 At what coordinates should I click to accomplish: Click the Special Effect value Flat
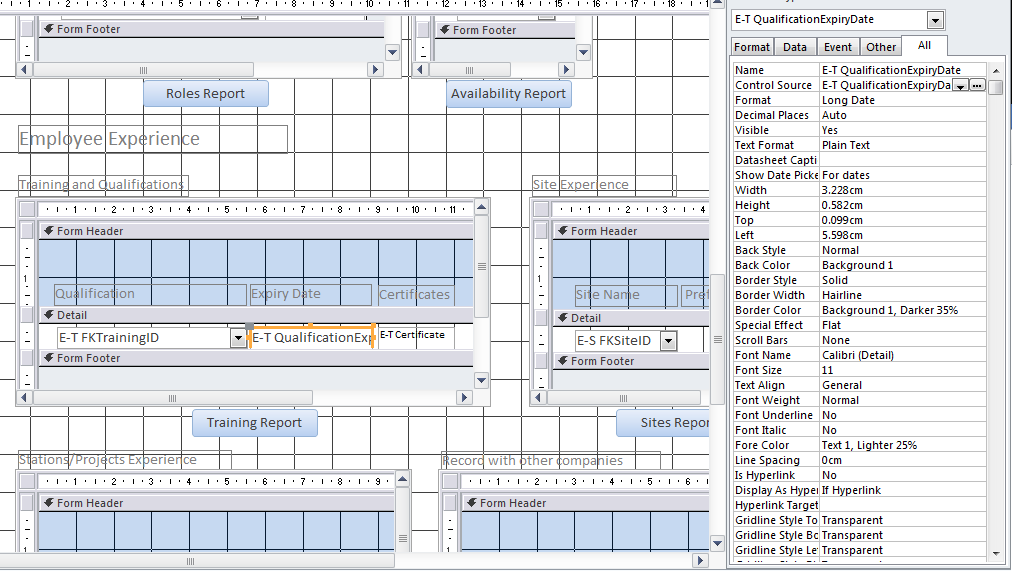coord(903,325)
